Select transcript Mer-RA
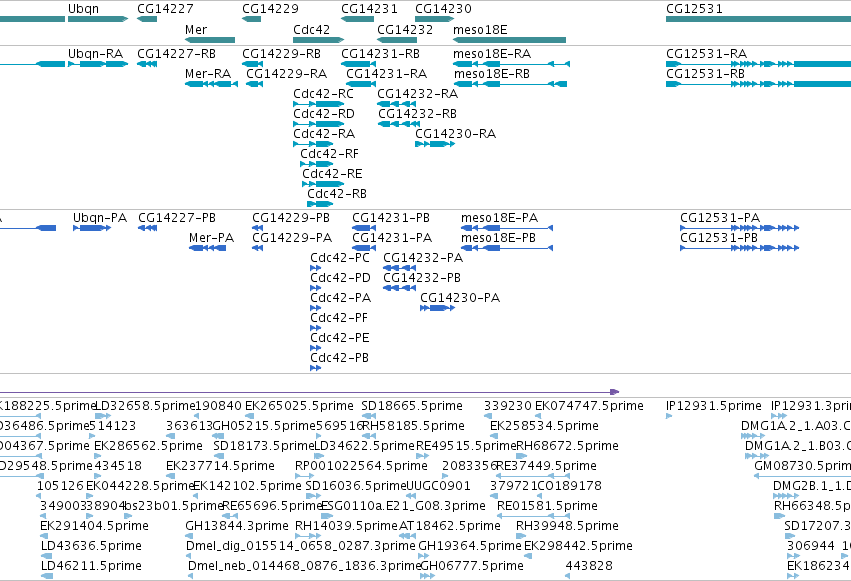The width and height of the screenshot is (851, 581). coord(211,84)
